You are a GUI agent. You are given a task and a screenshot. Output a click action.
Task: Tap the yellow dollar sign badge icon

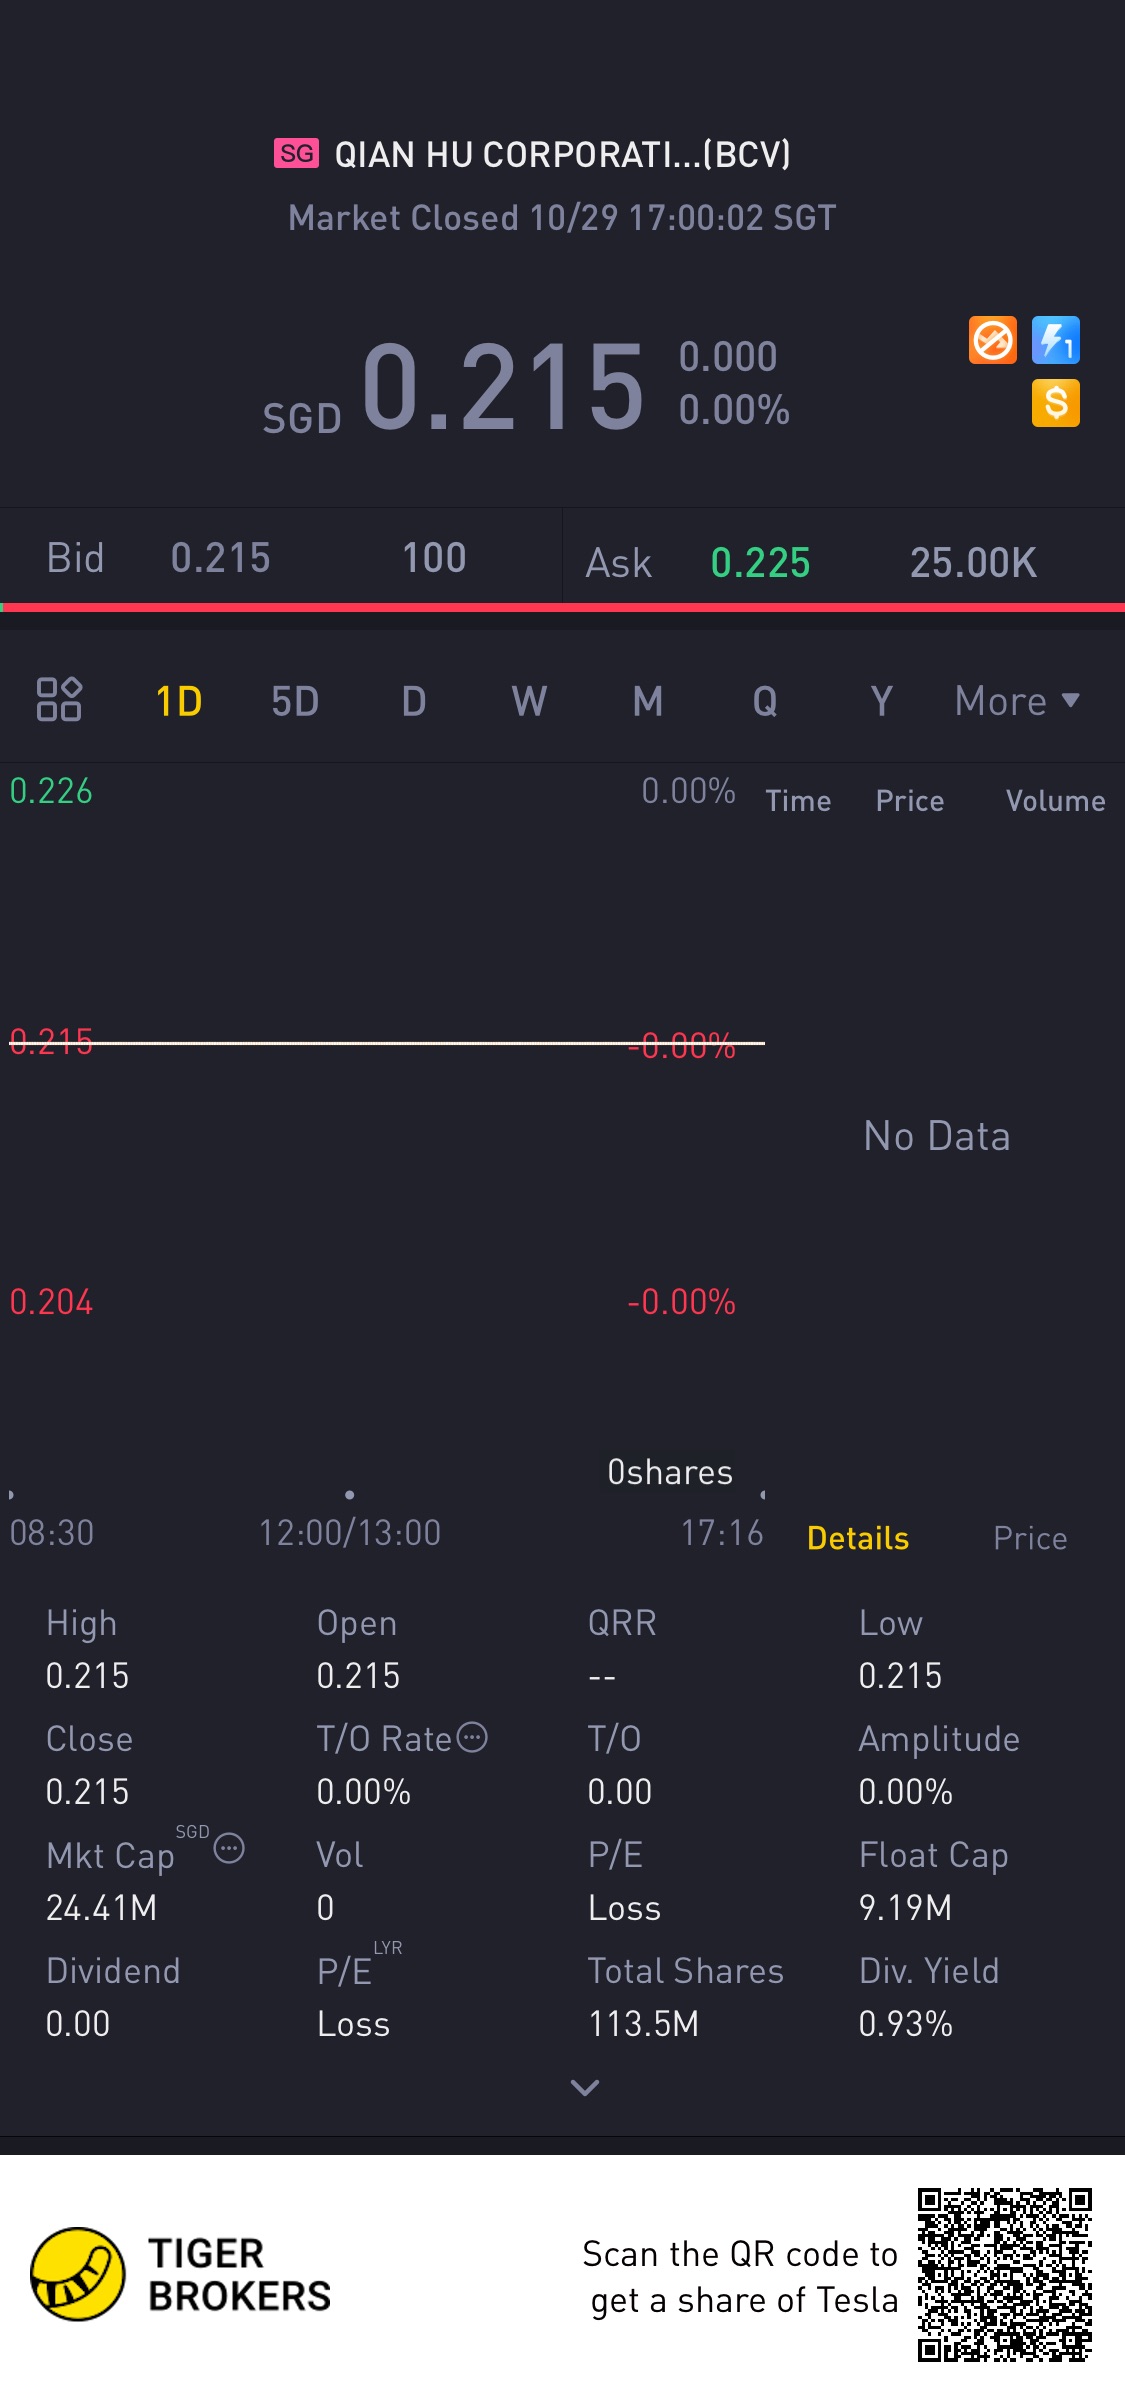[x=1055, y=403]
